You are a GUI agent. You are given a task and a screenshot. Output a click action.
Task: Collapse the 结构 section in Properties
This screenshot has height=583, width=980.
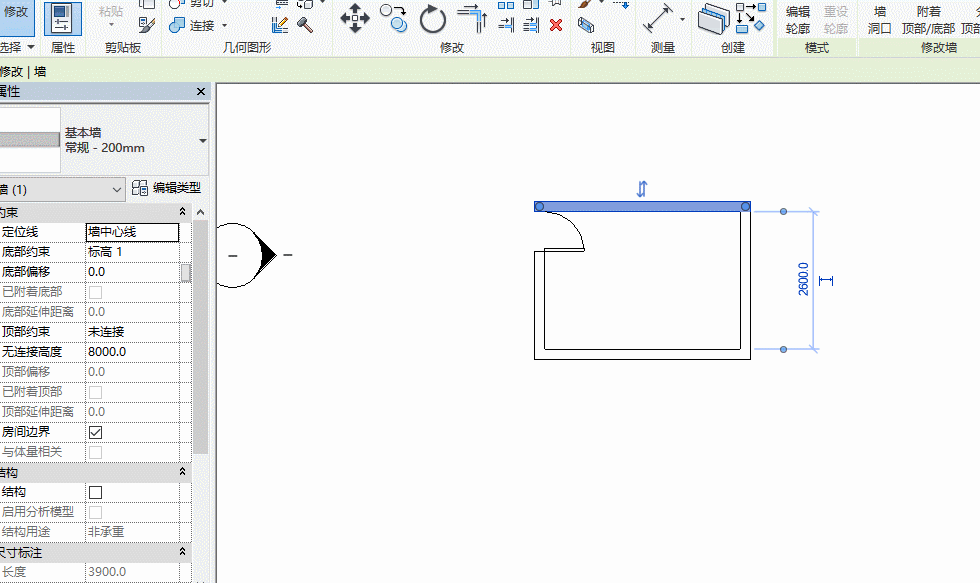click(182, 472)
